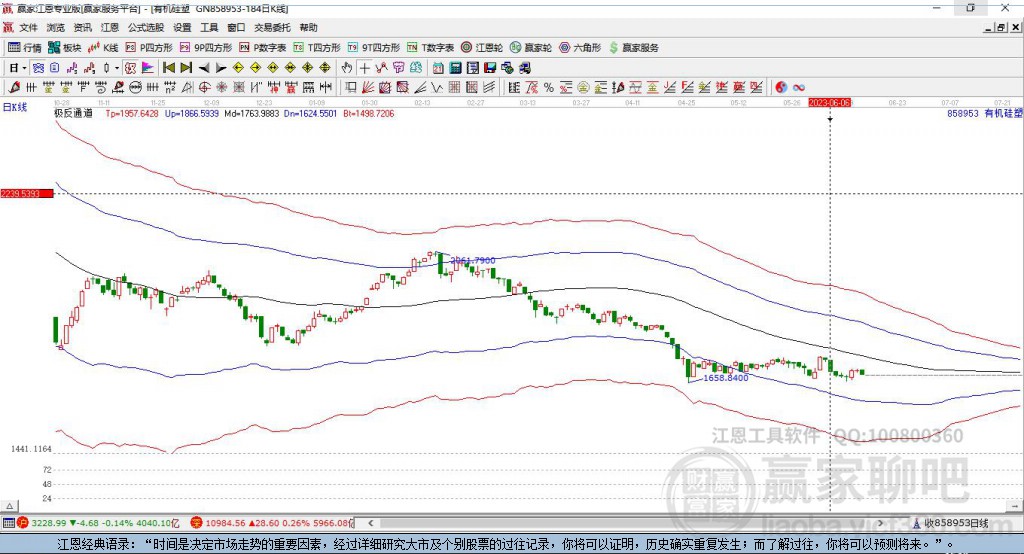Switch to the K线 chart view
Image resolution: width=1024 pixels, height=554 pixels.
point(103,48)
